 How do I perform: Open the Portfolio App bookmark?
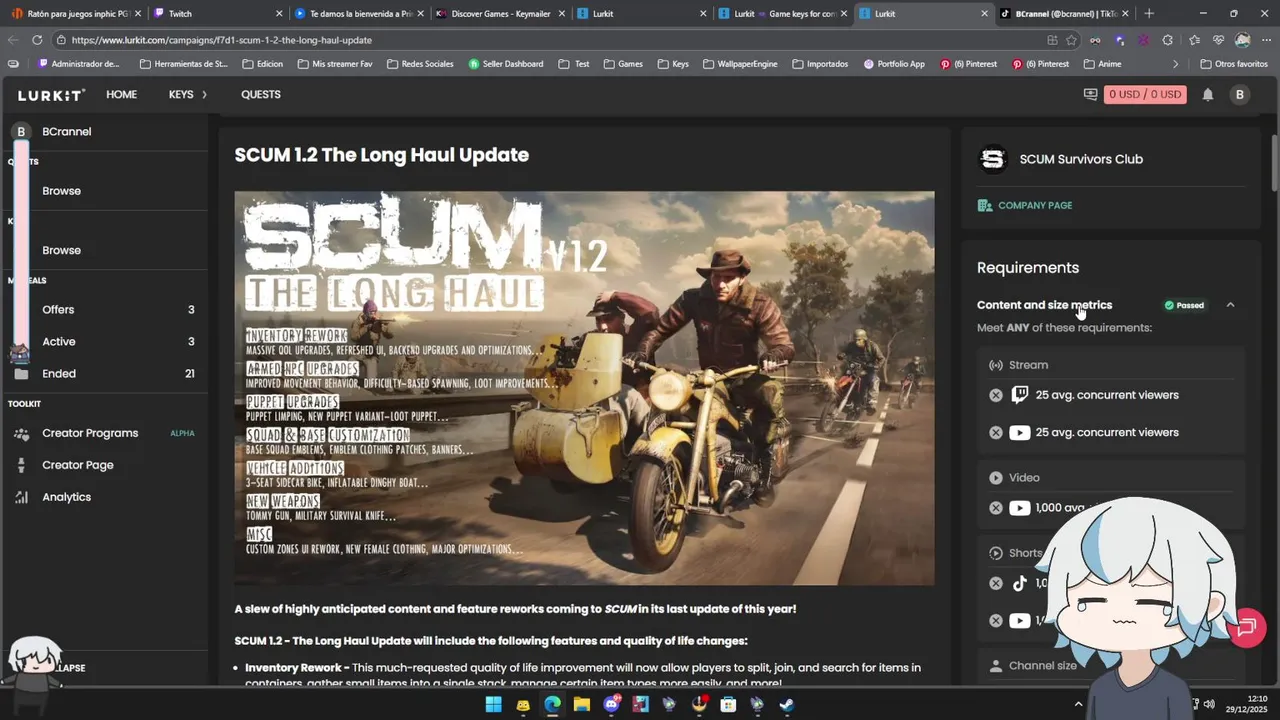point(893,64)
